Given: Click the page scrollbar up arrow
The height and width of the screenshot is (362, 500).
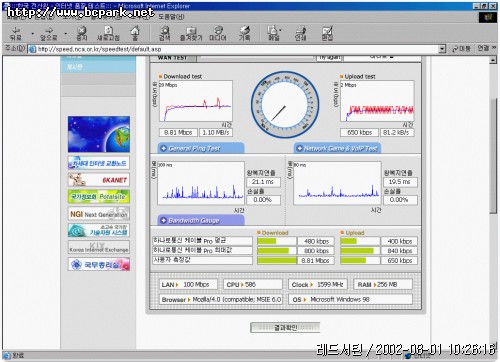Looking at the screenshot, I should point(493,60).
